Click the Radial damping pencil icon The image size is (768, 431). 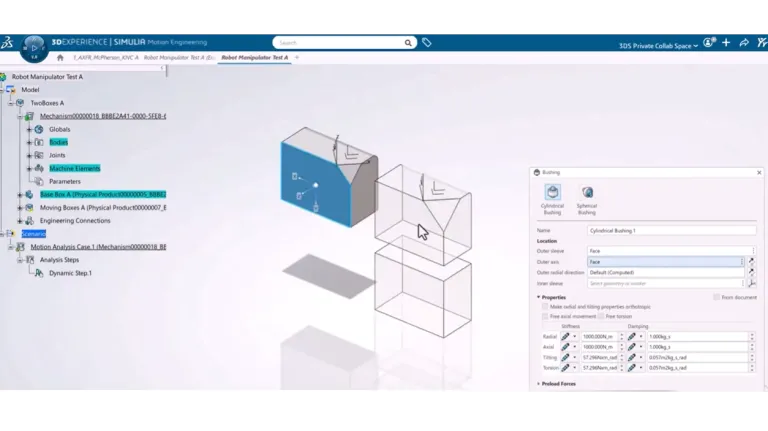[x=632, y=336]
